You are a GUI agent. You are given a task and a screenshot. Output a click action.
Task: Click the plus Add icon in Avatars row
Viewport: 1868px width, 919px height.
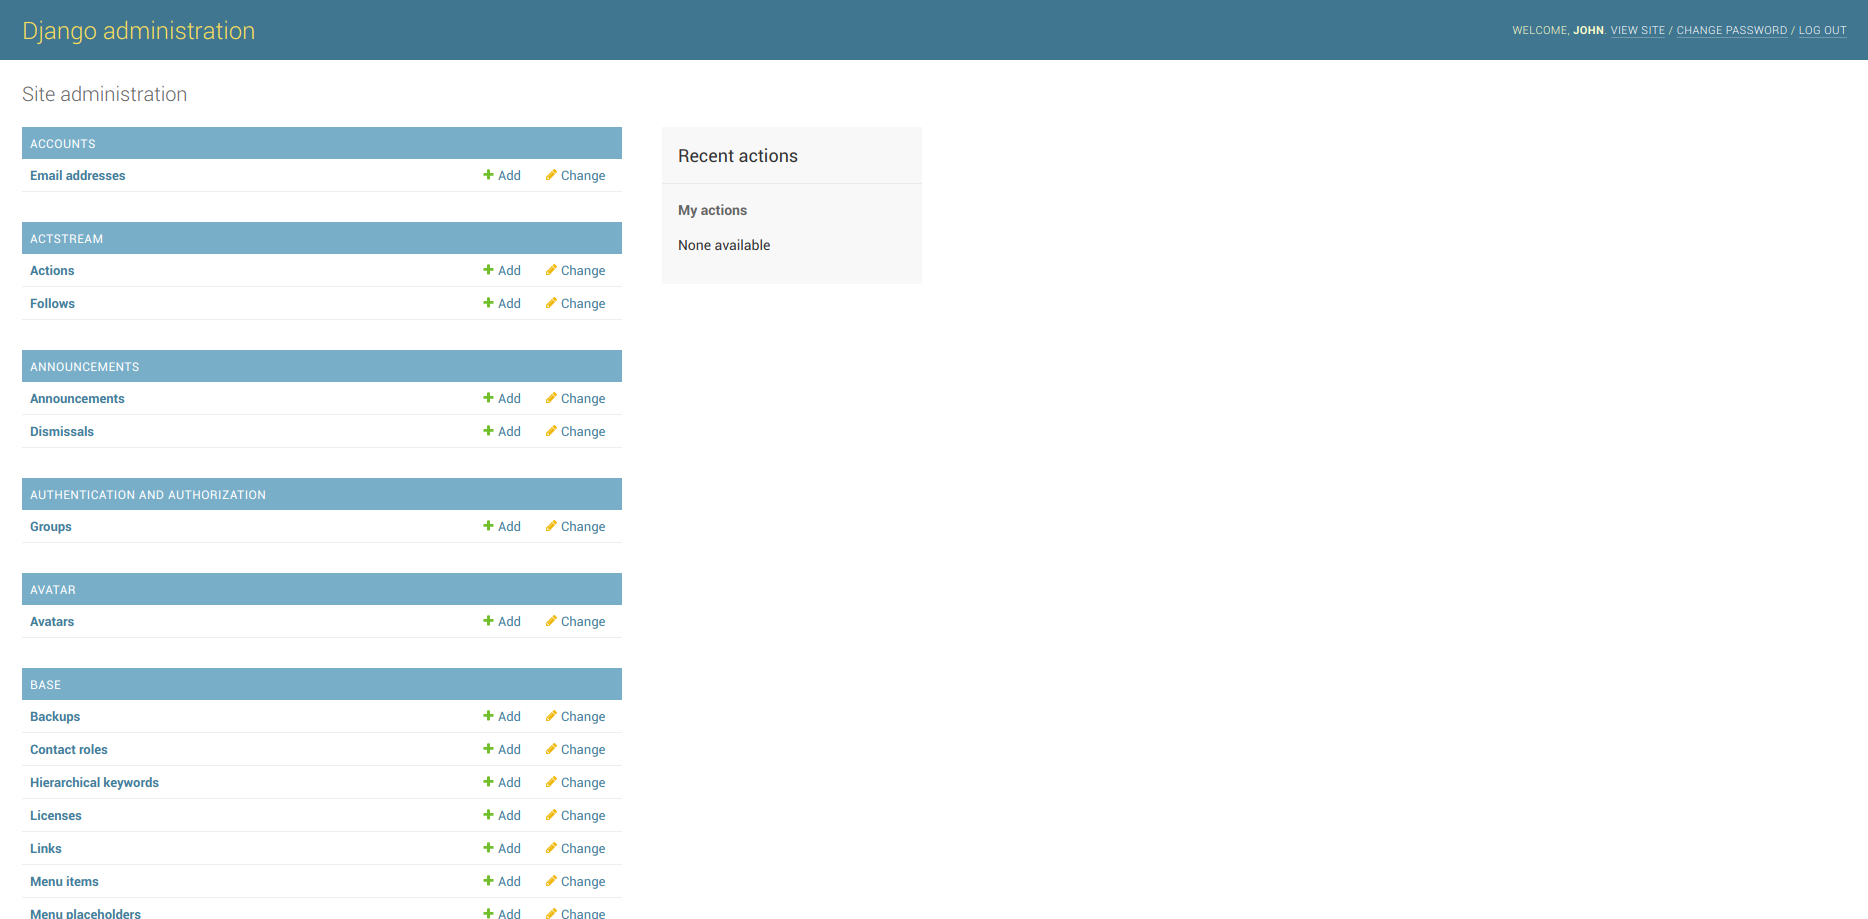[488, 621]
